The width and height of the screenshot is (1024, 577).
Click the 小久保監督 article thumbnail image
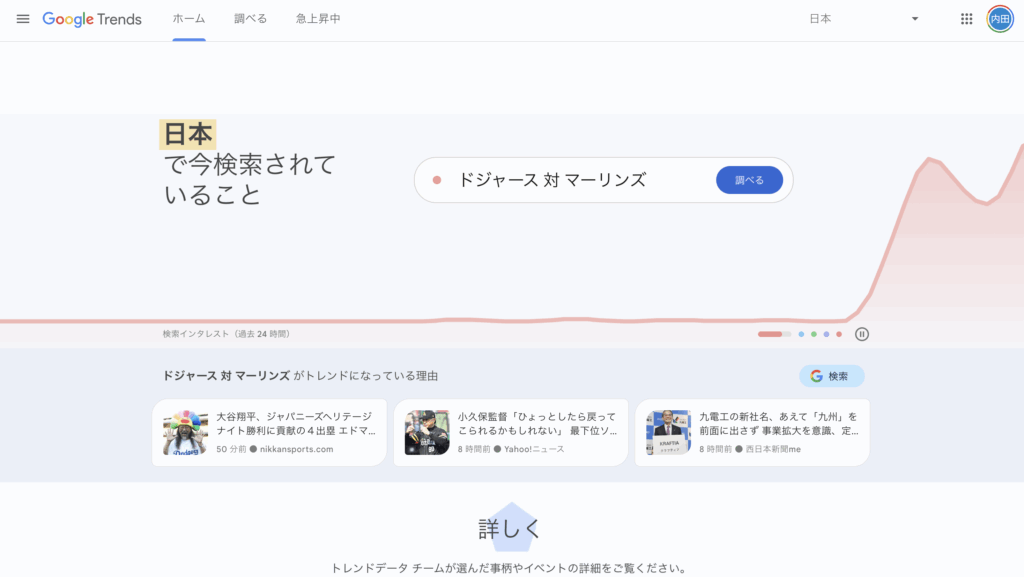[427, 433]
